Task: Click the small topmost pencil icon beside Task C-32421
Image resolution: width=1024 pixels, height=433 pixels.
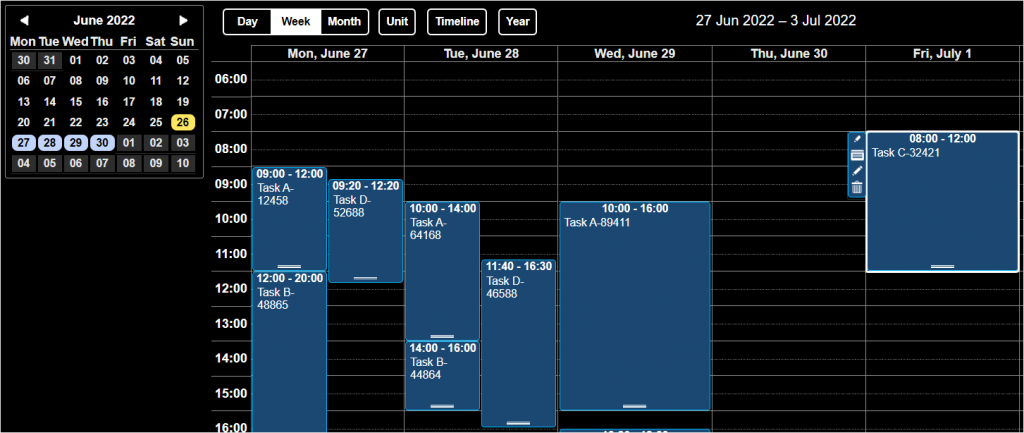Action: tap(857, 138)
